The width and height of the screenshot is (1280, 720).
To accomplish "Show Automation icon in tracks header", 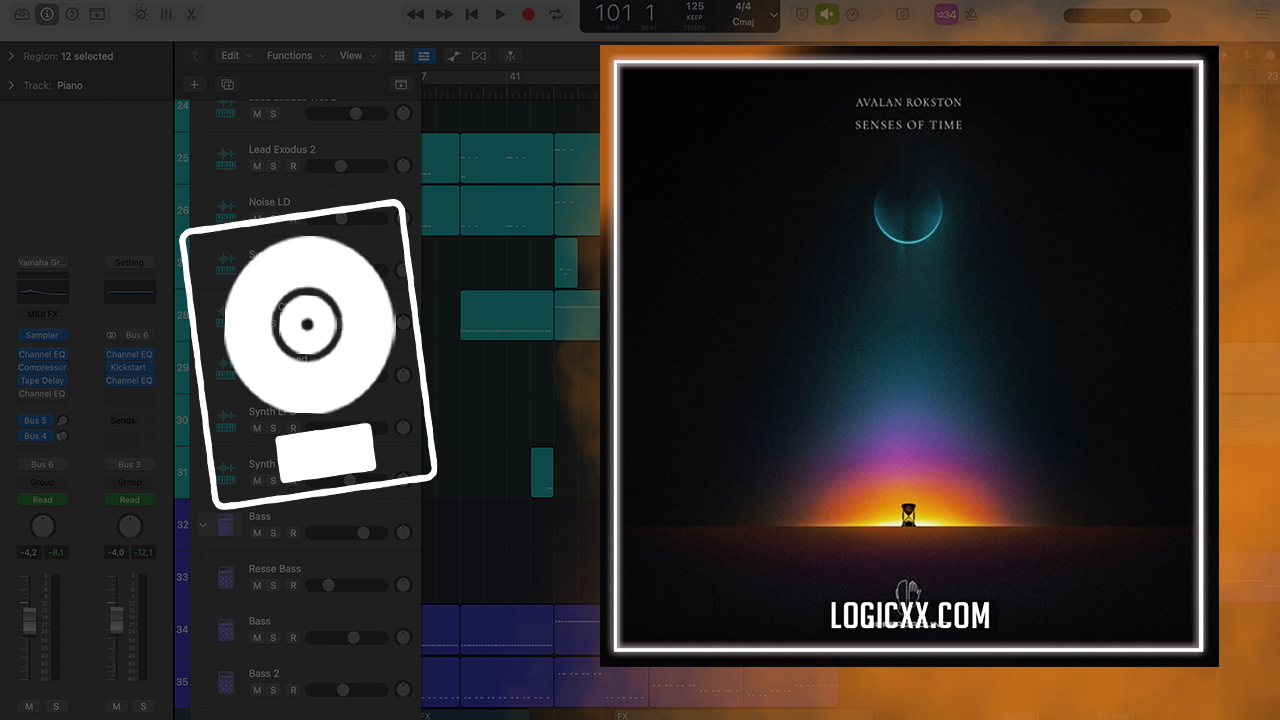I will click(x=454, y=56).
